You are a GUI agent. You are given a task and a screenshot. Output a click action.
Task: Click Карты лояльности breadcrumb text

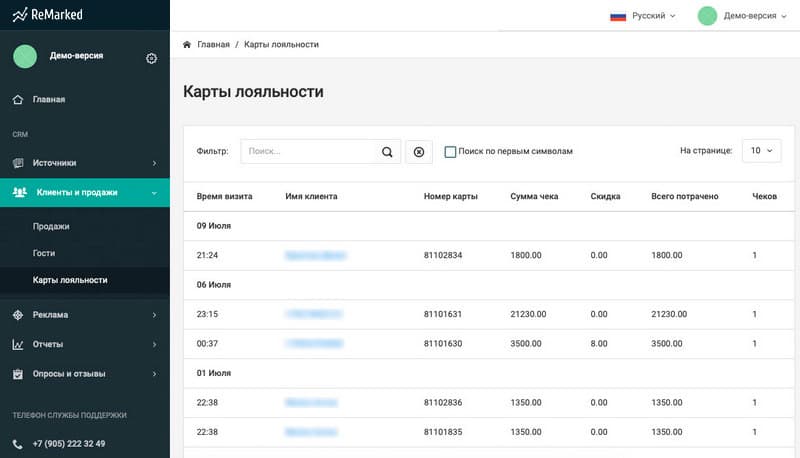click(281, 44)
